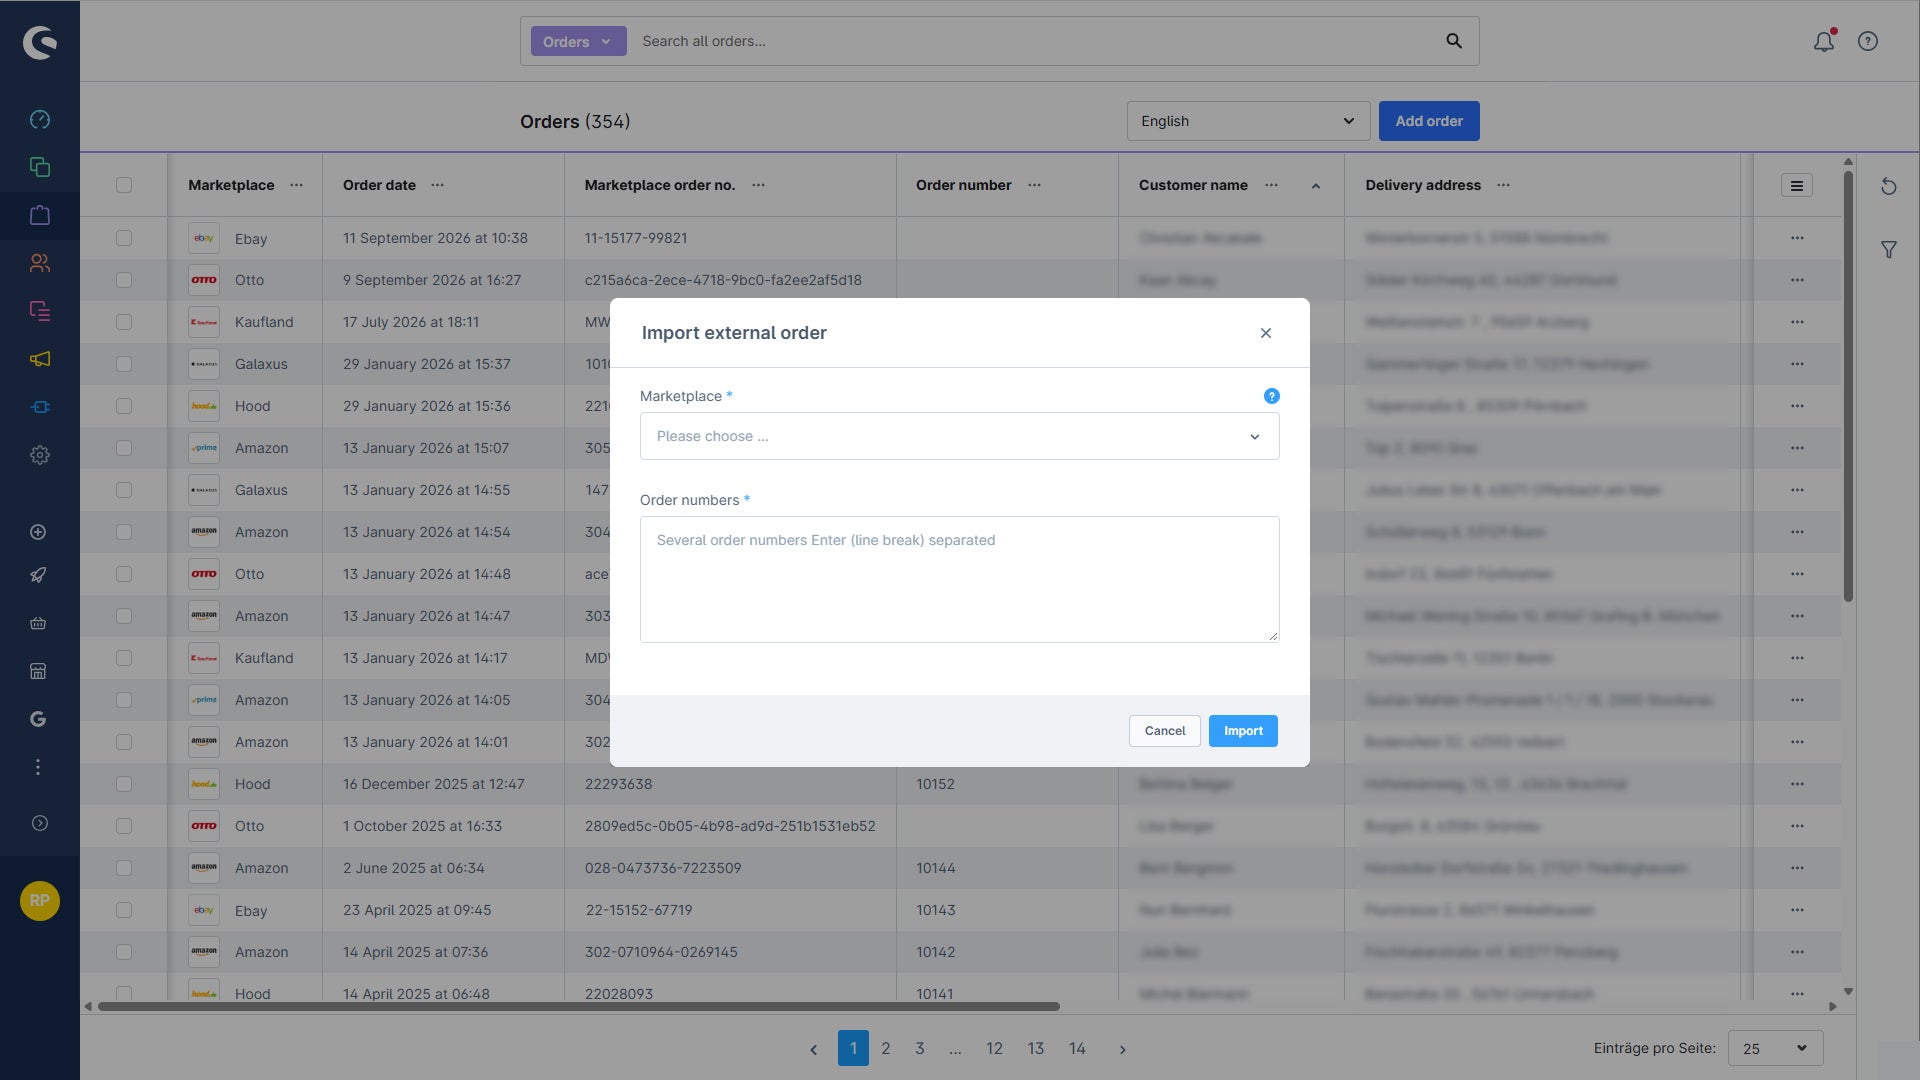The height and width of the screenshot is (1080, 1920).
Task: Click the filter funnel icon
Action: pos(1889,250)
